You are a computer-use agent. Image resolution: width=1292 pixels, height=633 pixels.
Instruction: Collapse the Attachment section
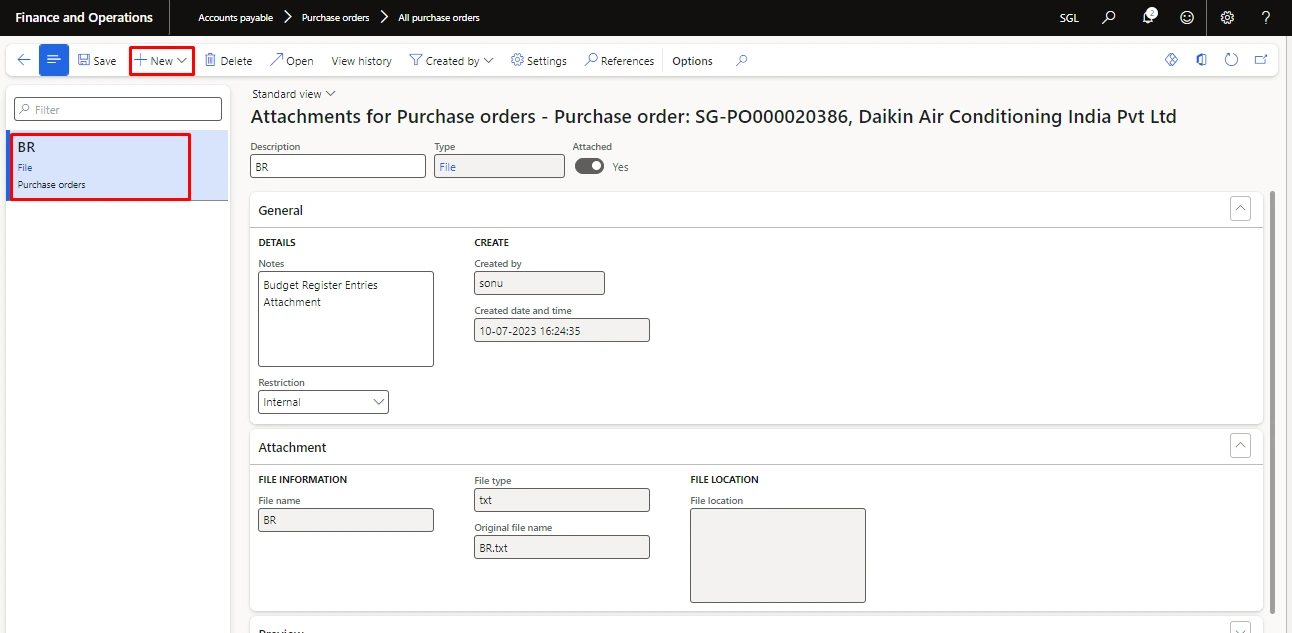(x=1240, y=446)
